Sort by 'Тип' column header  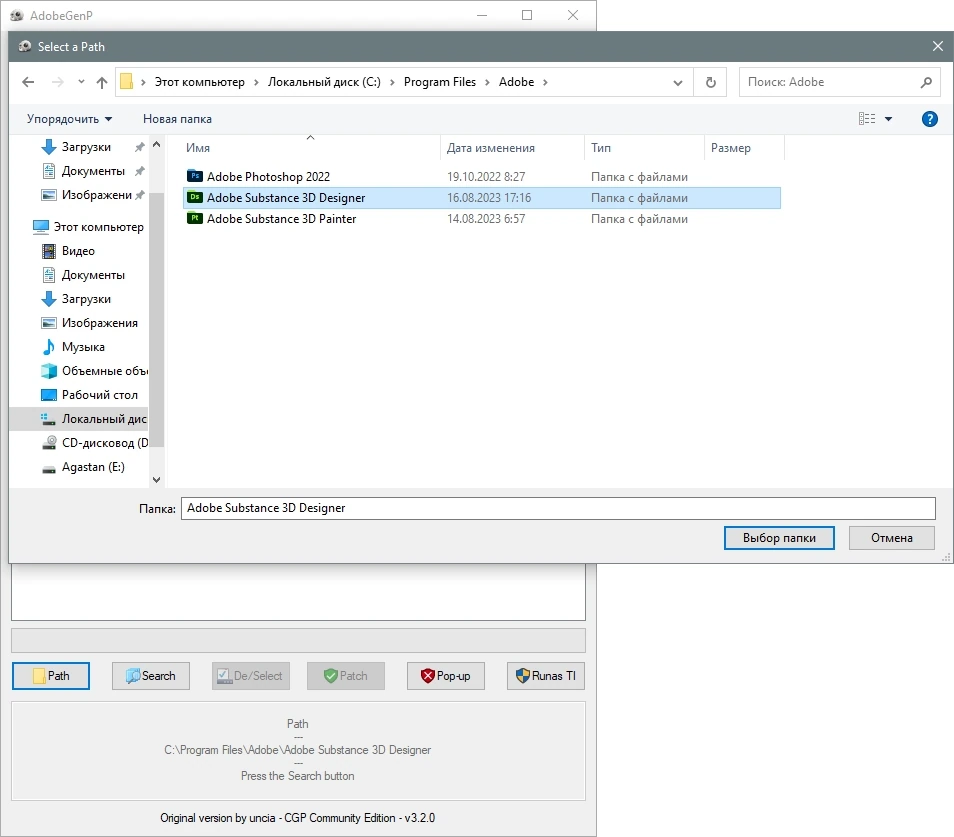pyautogui.click(x=644, y=148)
